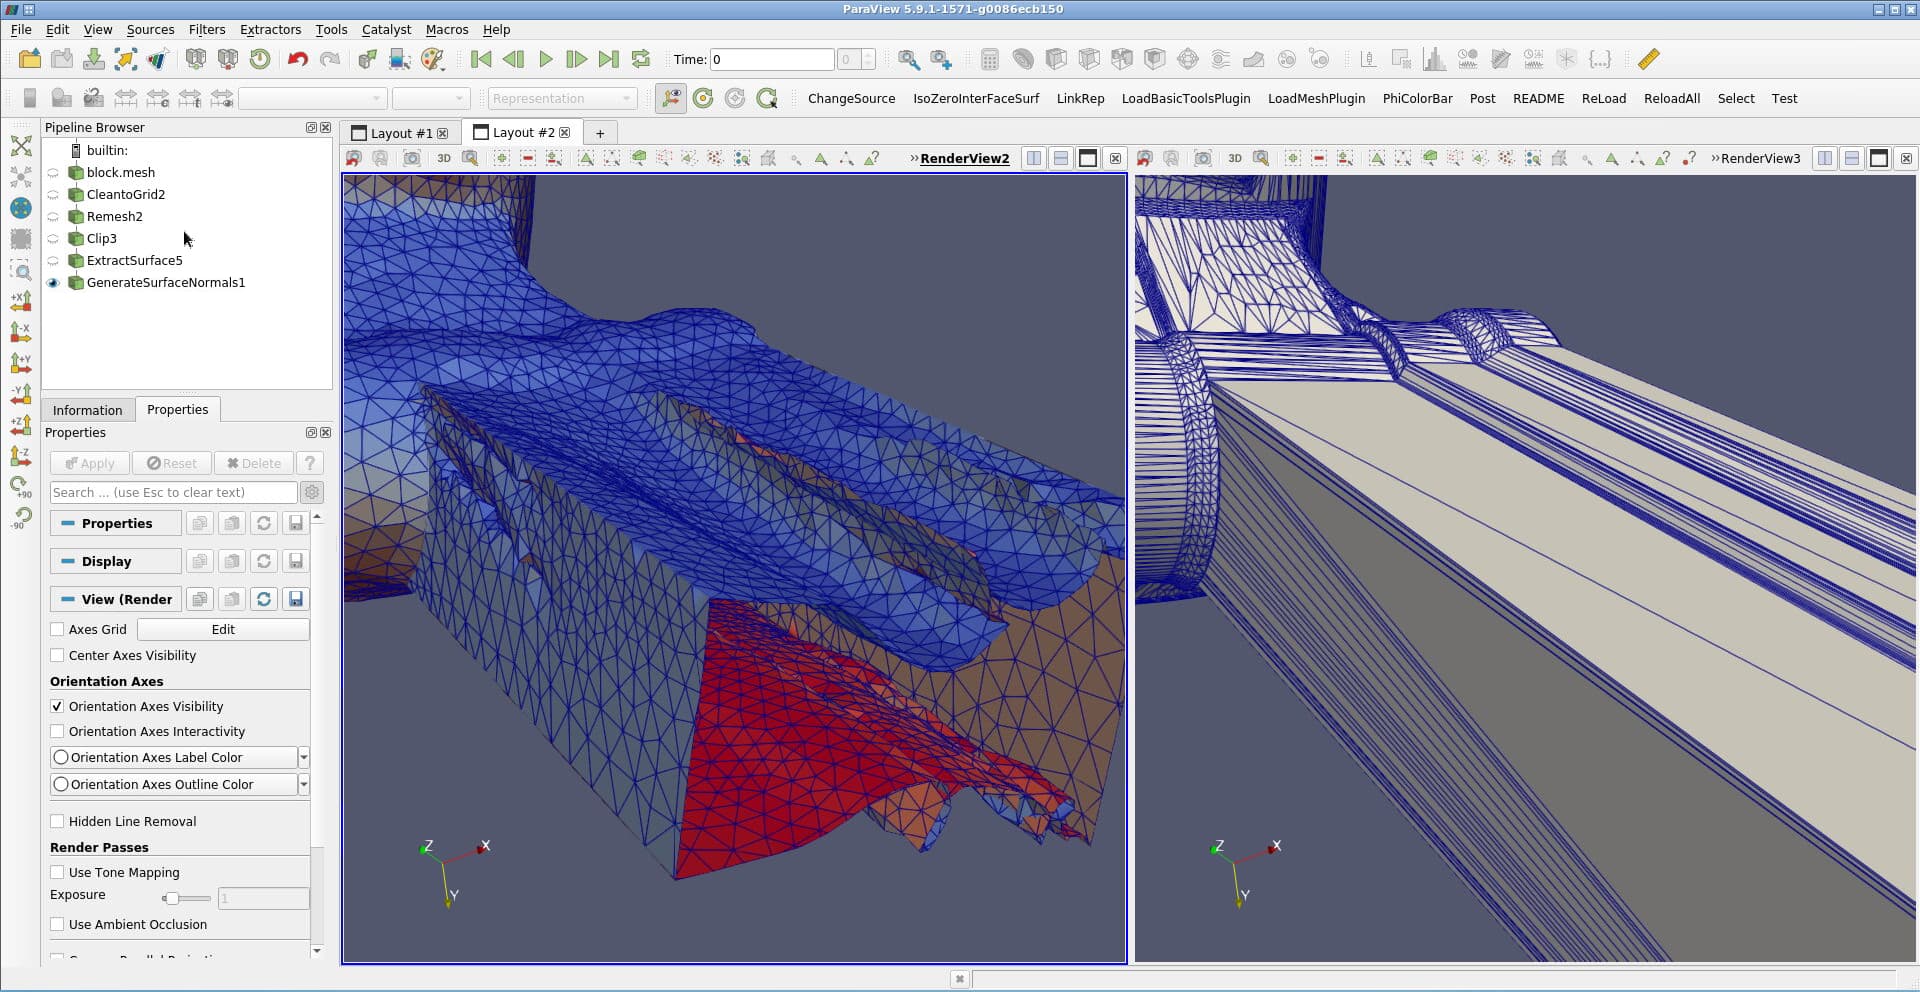Rotate view 90 degrees clockwise icon
This screenshot has width=1920, height=992.
coord(21,487)
